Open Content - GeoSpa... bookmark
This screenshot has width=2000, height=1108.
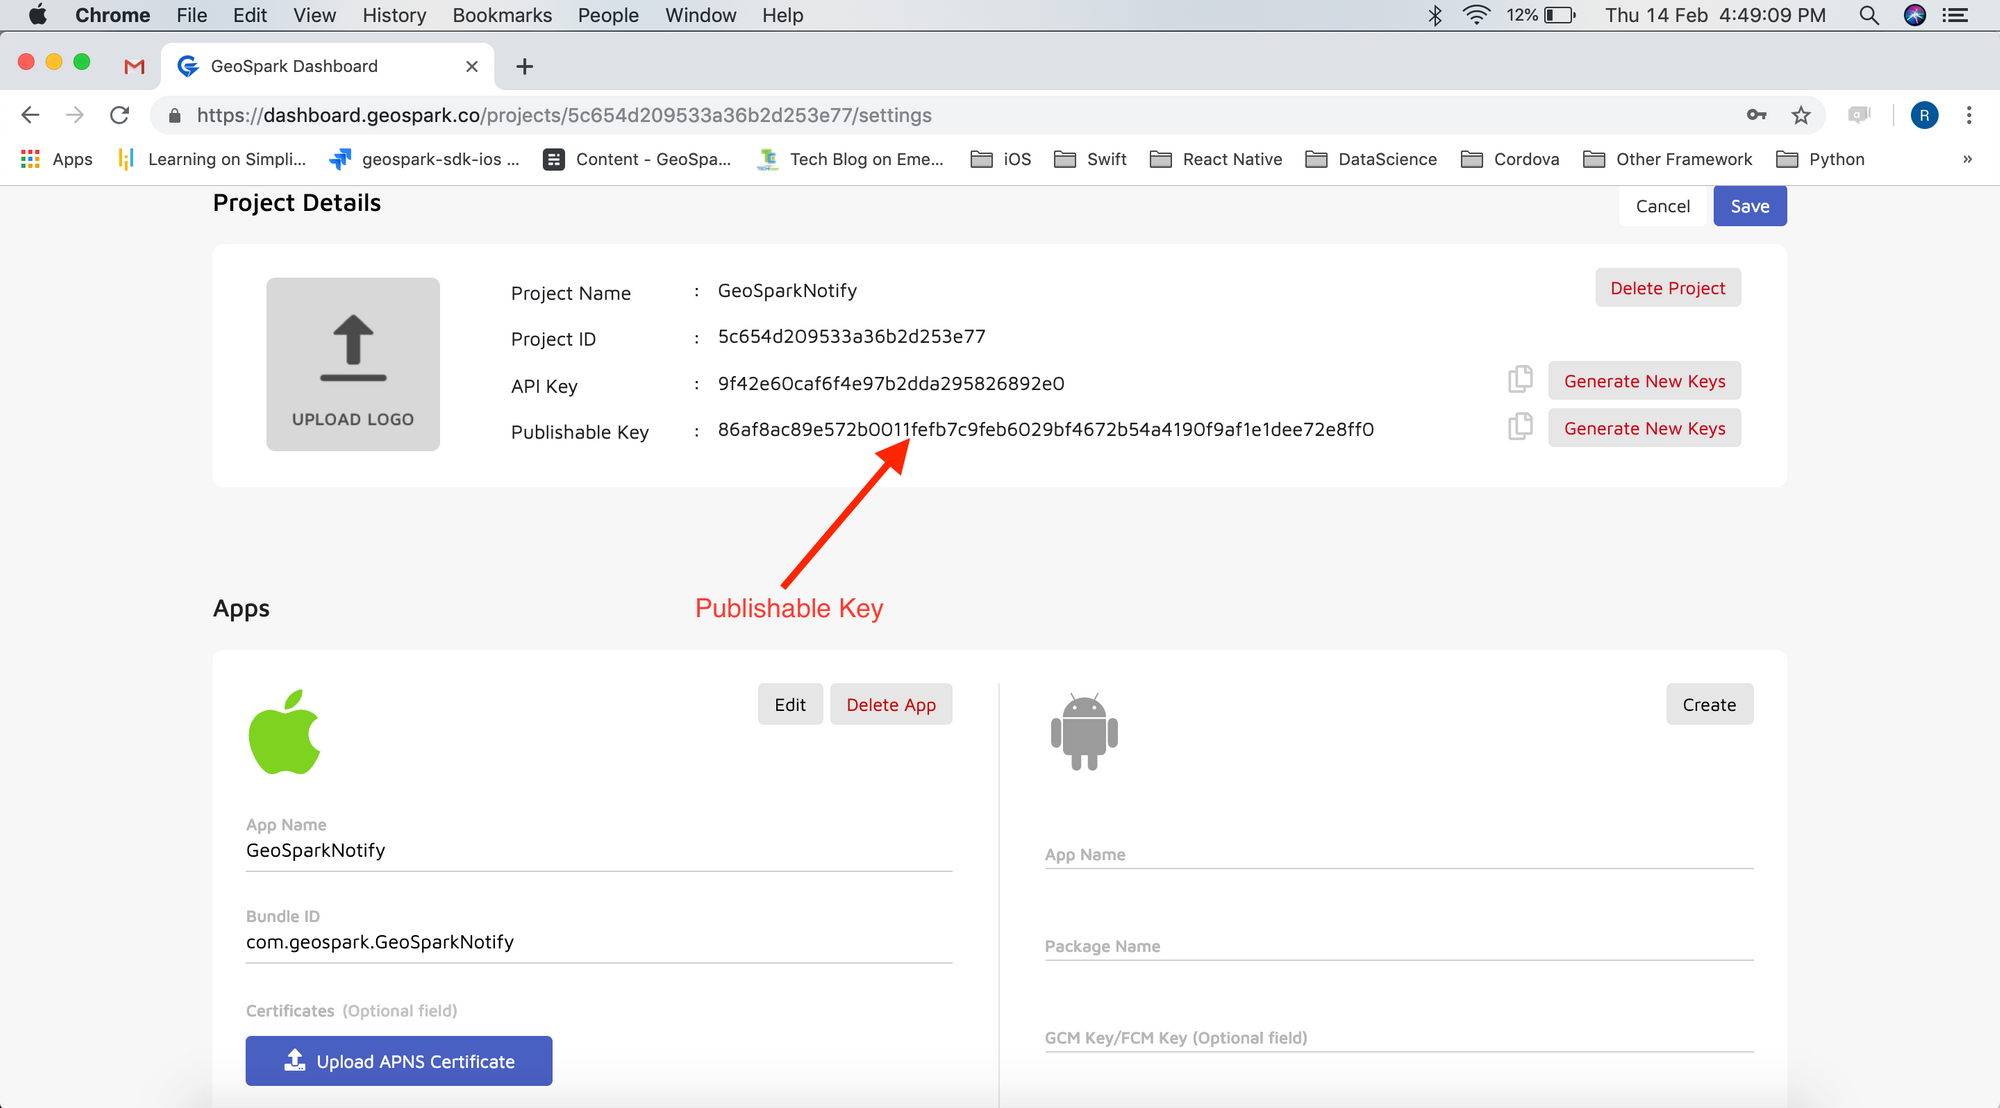[637, 159]
